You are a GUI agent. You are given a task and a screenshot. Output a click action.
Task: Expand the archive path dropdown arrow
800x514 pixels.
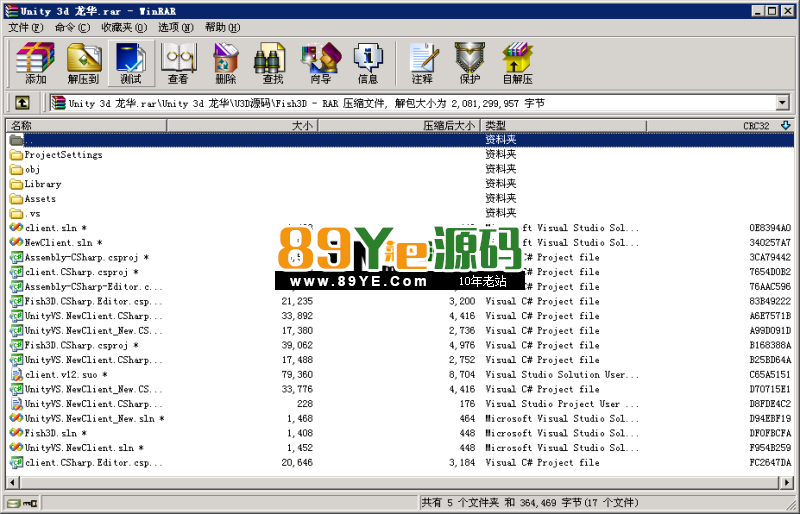pos(783,103)
